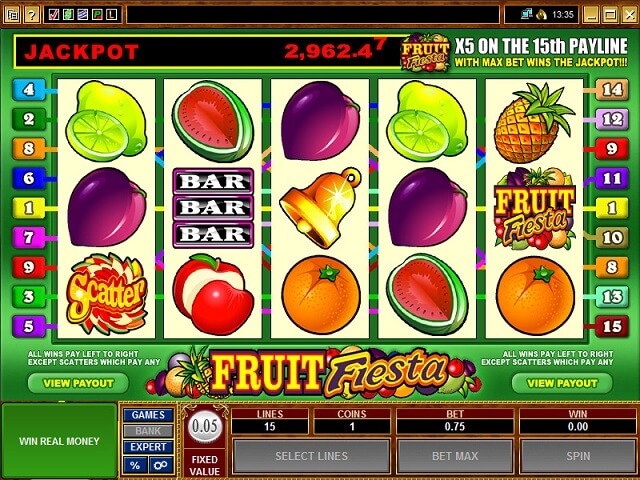Click the striped blue indicator icon

[x=83, y=15]
